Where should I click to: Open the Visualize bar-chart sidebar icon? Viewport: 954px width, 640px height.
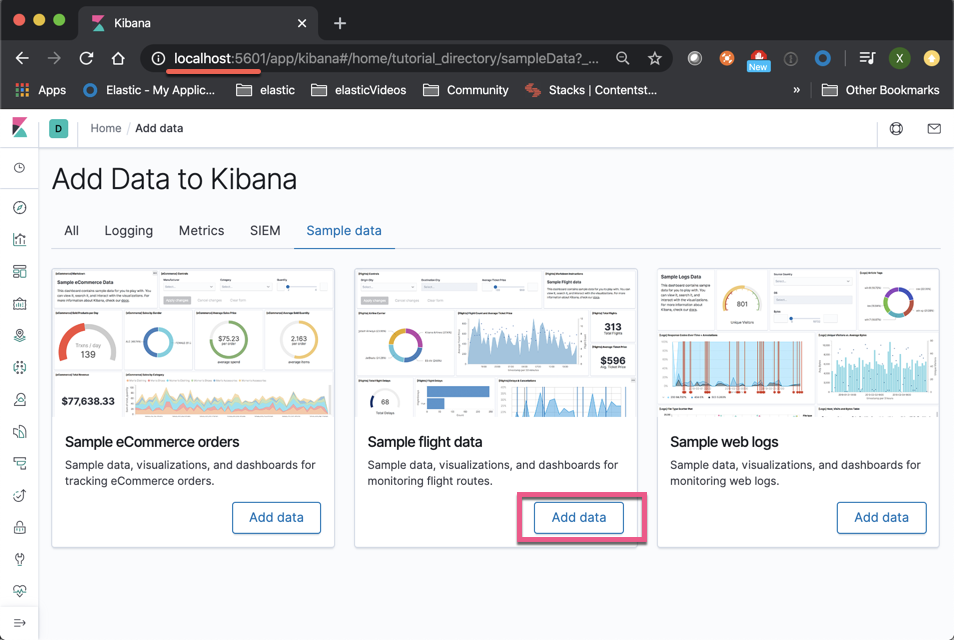click(x=19, y=239)
